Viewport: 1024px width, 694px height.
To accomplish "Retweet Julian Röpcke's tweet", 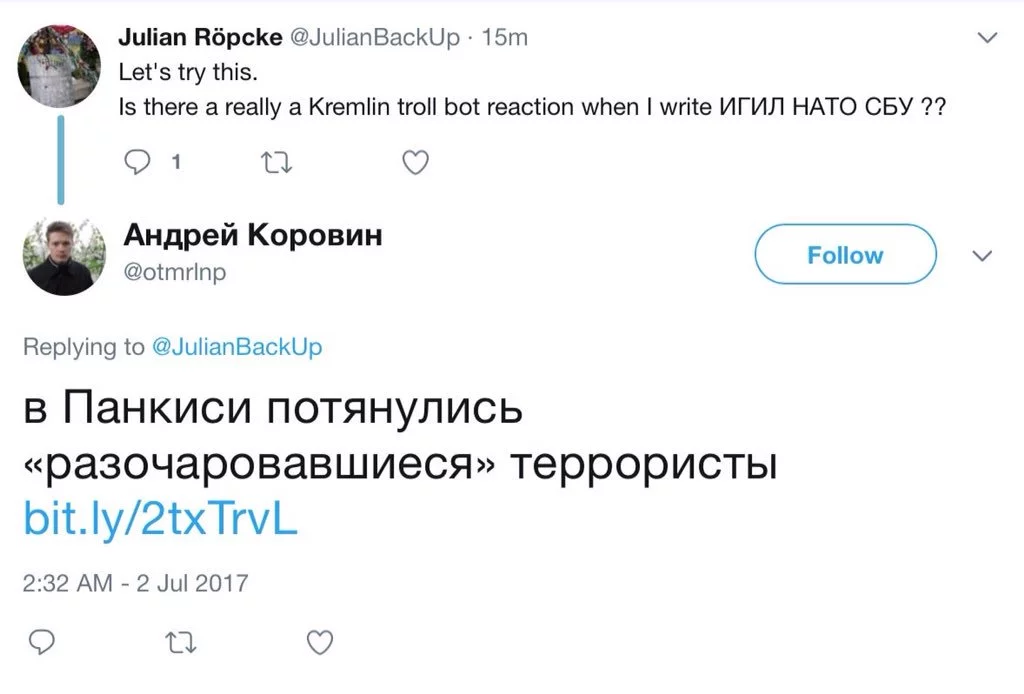I will pos(273,164).
